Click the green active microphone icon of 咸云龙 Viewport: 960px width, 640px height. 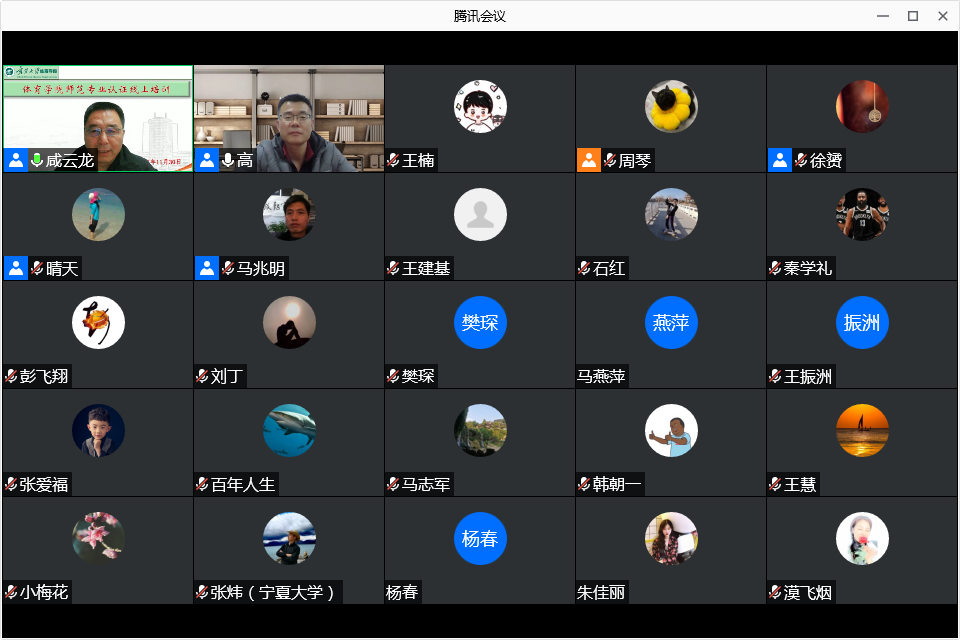coord(37,160)
